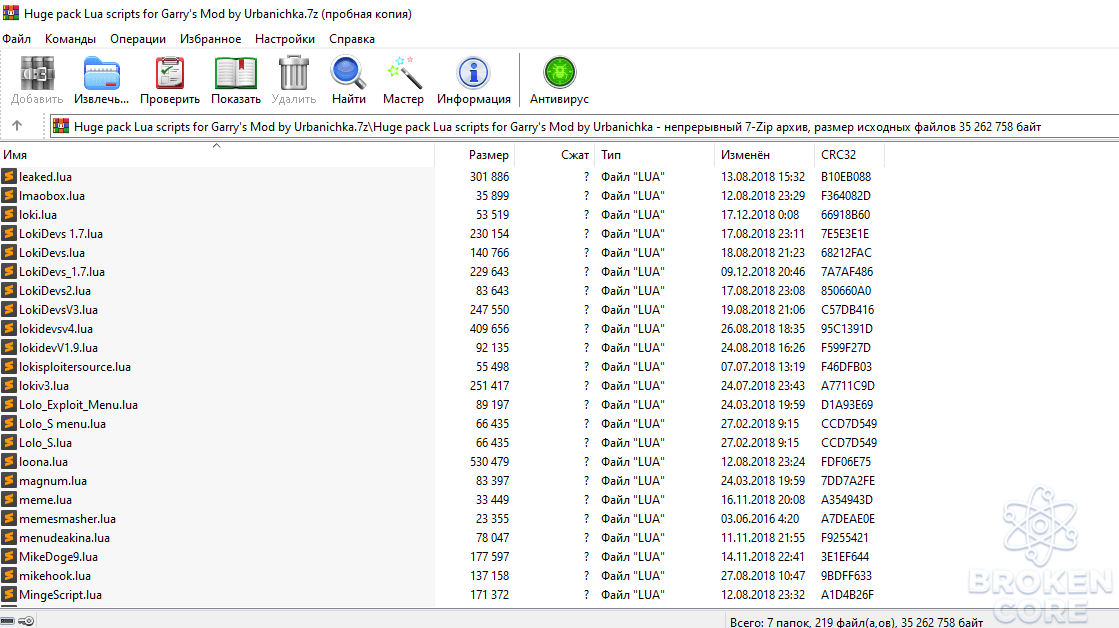Screen dimensions: 1119x628
Task: Click the file icon next to magnum.lua
Action: [9, 480]
